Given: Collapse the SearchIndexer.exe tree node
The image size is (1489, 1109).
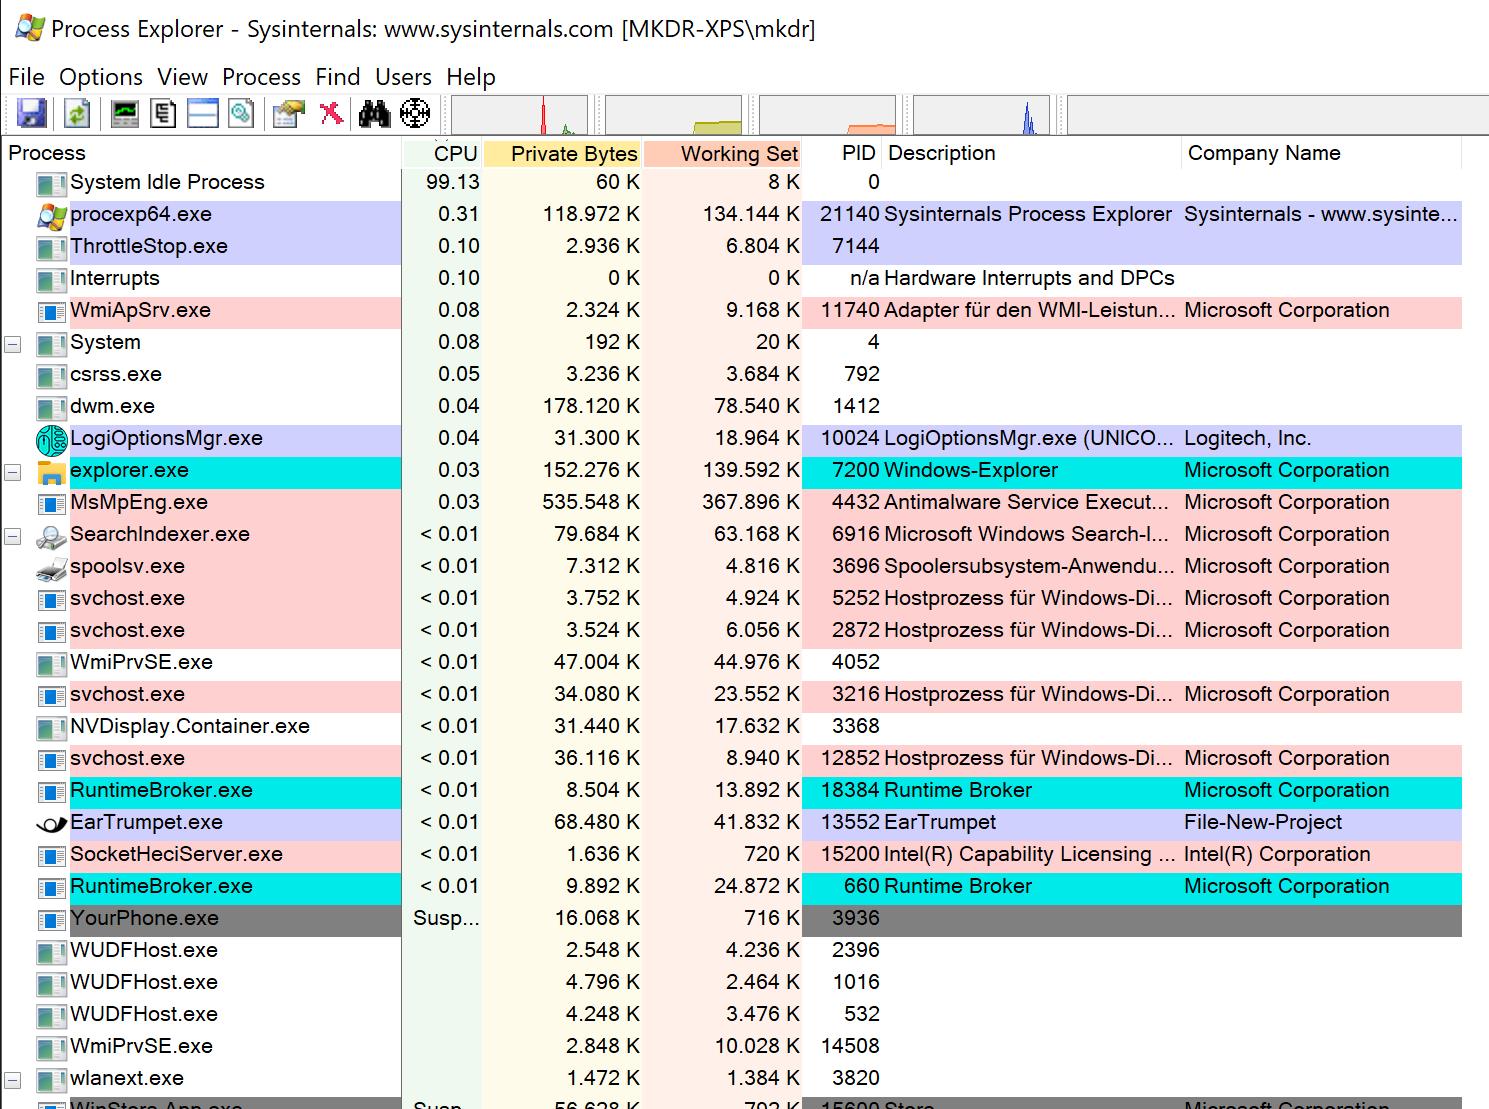Looking at the screenshot, I should 13,536.
